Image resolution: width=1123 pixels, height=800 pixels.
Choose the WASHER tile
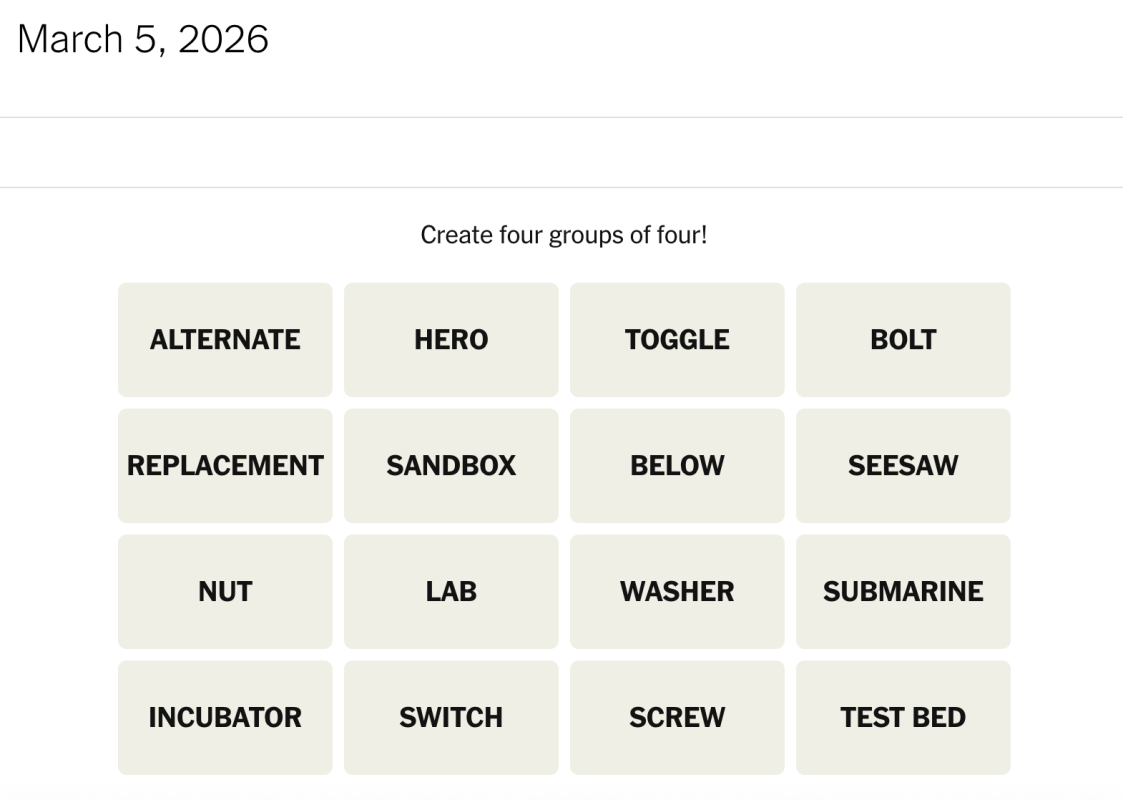(677, 591)
